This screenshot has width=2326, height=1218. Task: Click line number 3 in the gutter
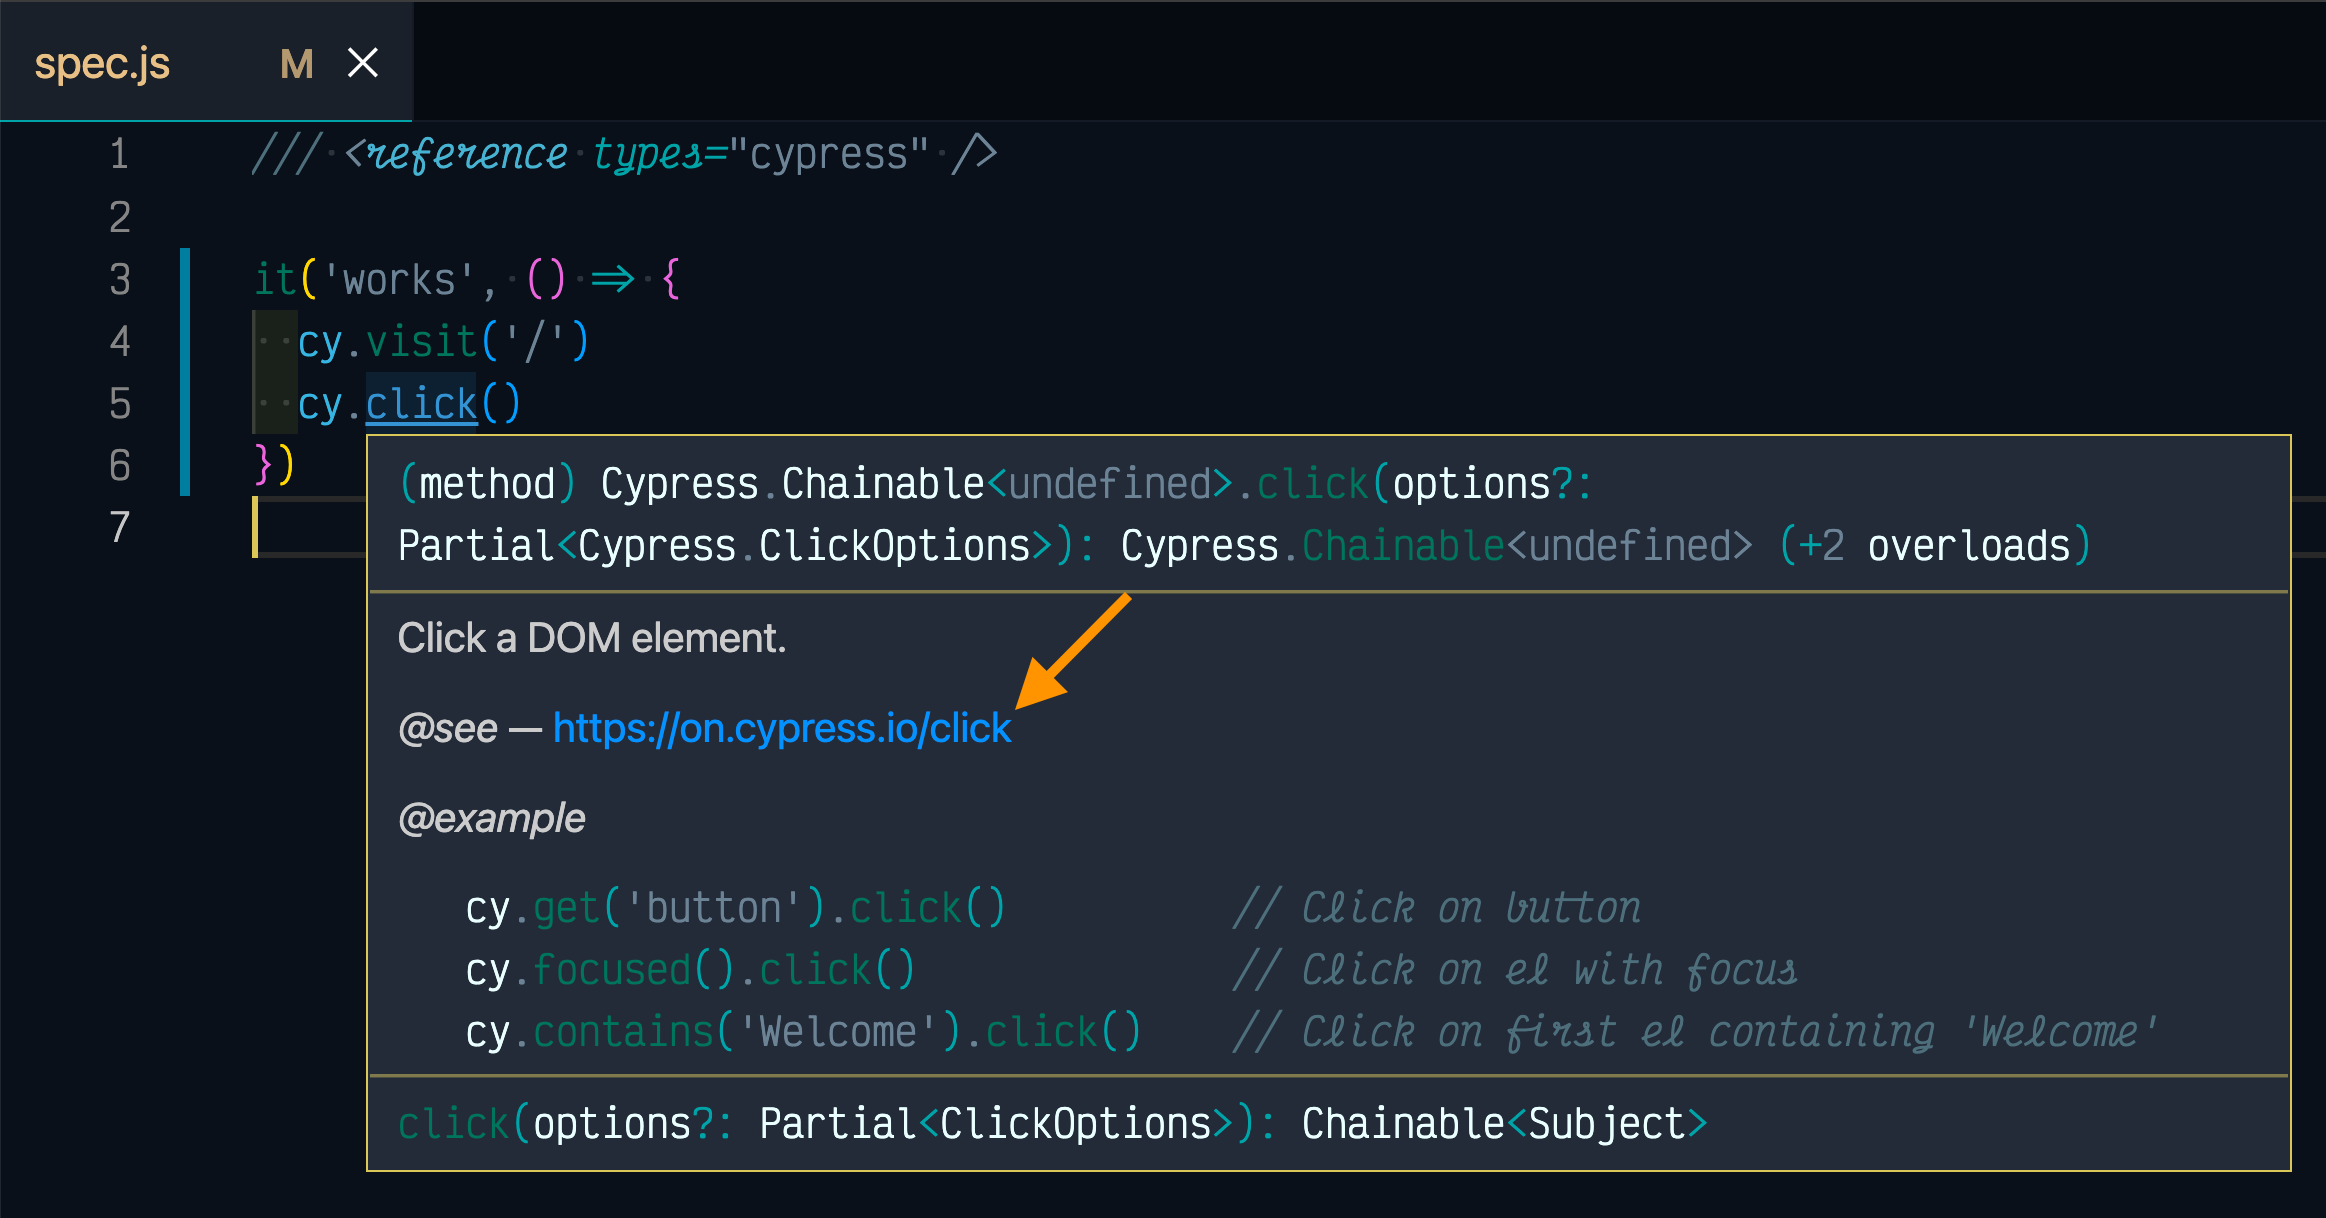[119, 279]
